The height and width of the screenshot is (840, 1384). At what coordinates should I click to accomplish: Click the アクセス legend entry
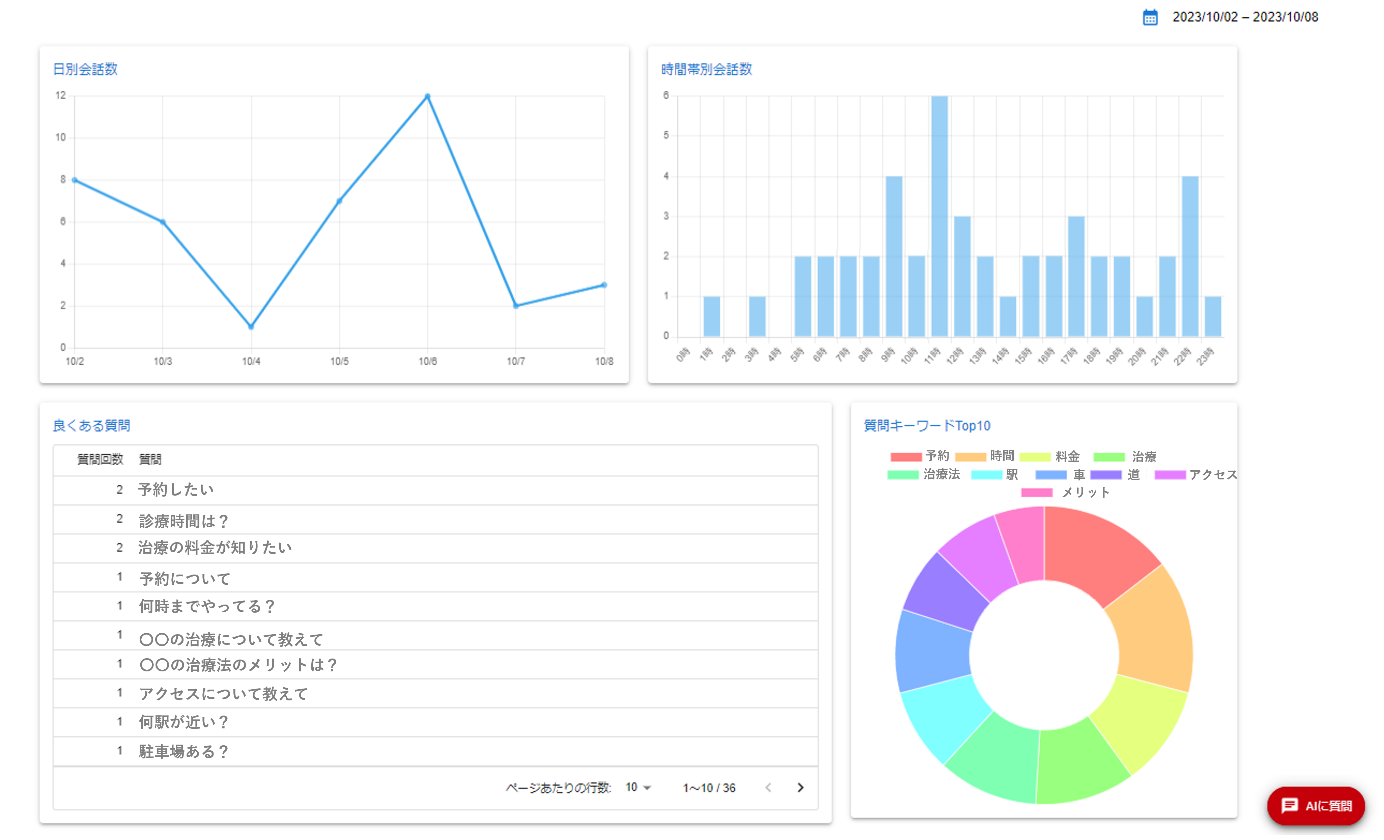click(x=1196, y=474)
